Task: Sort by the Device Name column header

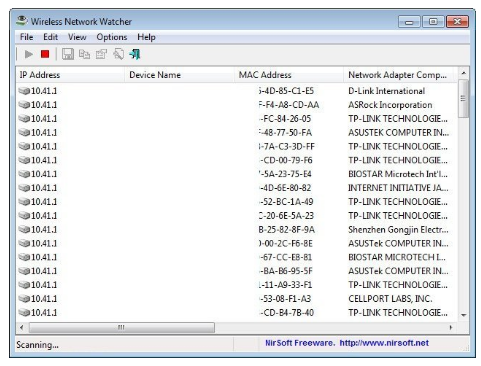Action: pyautogui.click(x=179, y=75)
